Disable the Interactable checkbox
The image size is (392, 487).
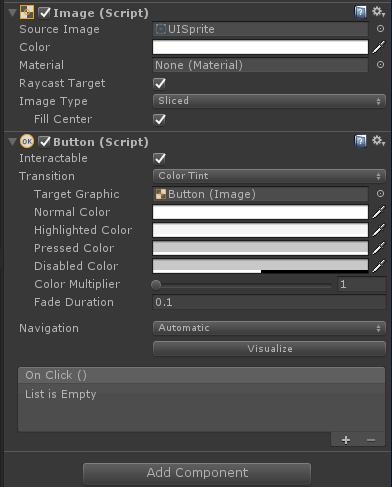(159, 158)
